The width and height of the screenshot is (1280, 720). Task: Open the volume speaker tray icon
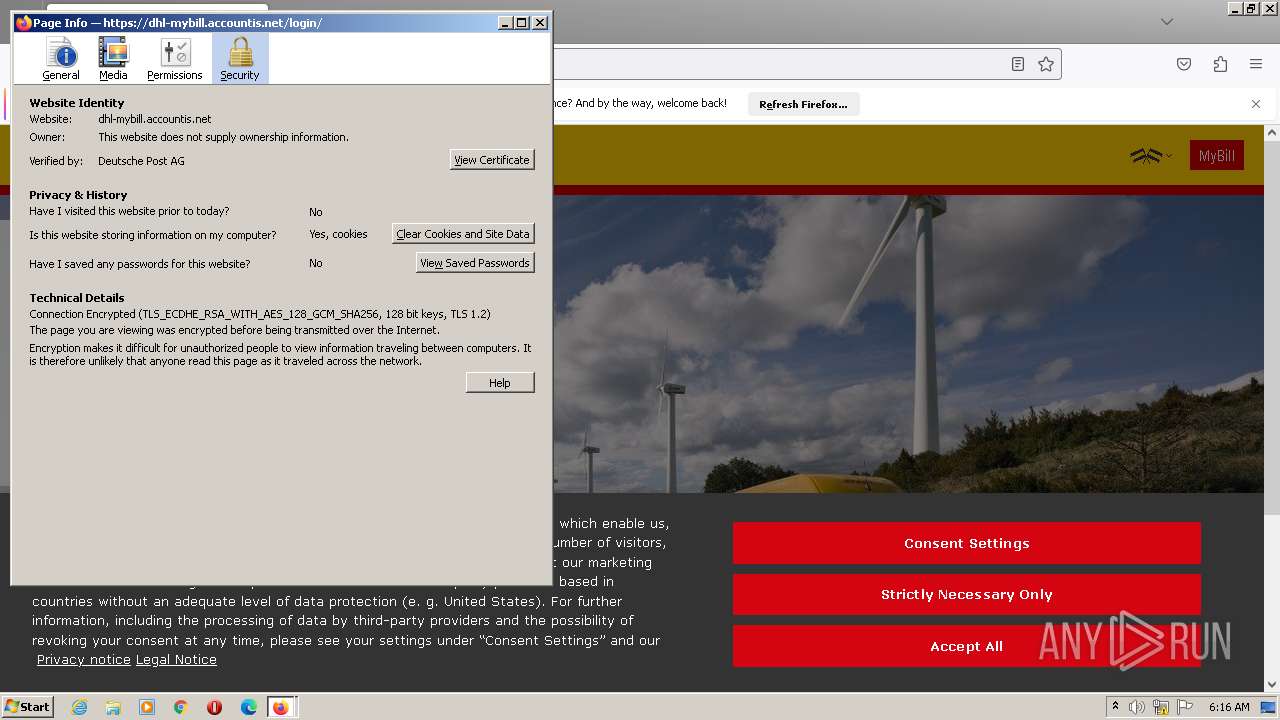pyautogui.click(x=1137, y=707)
